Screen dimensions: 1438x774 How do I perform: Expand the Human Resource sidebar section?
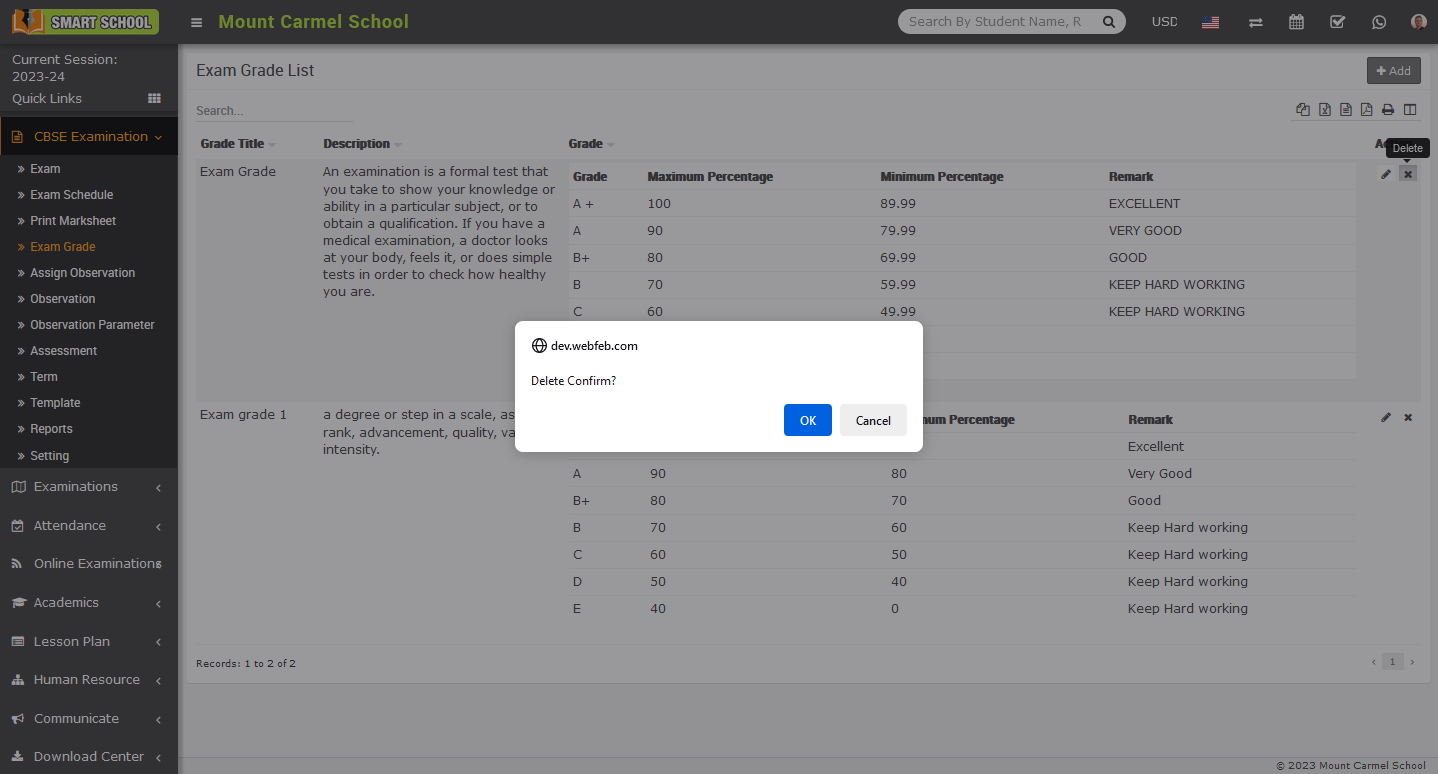click(86, 680)
